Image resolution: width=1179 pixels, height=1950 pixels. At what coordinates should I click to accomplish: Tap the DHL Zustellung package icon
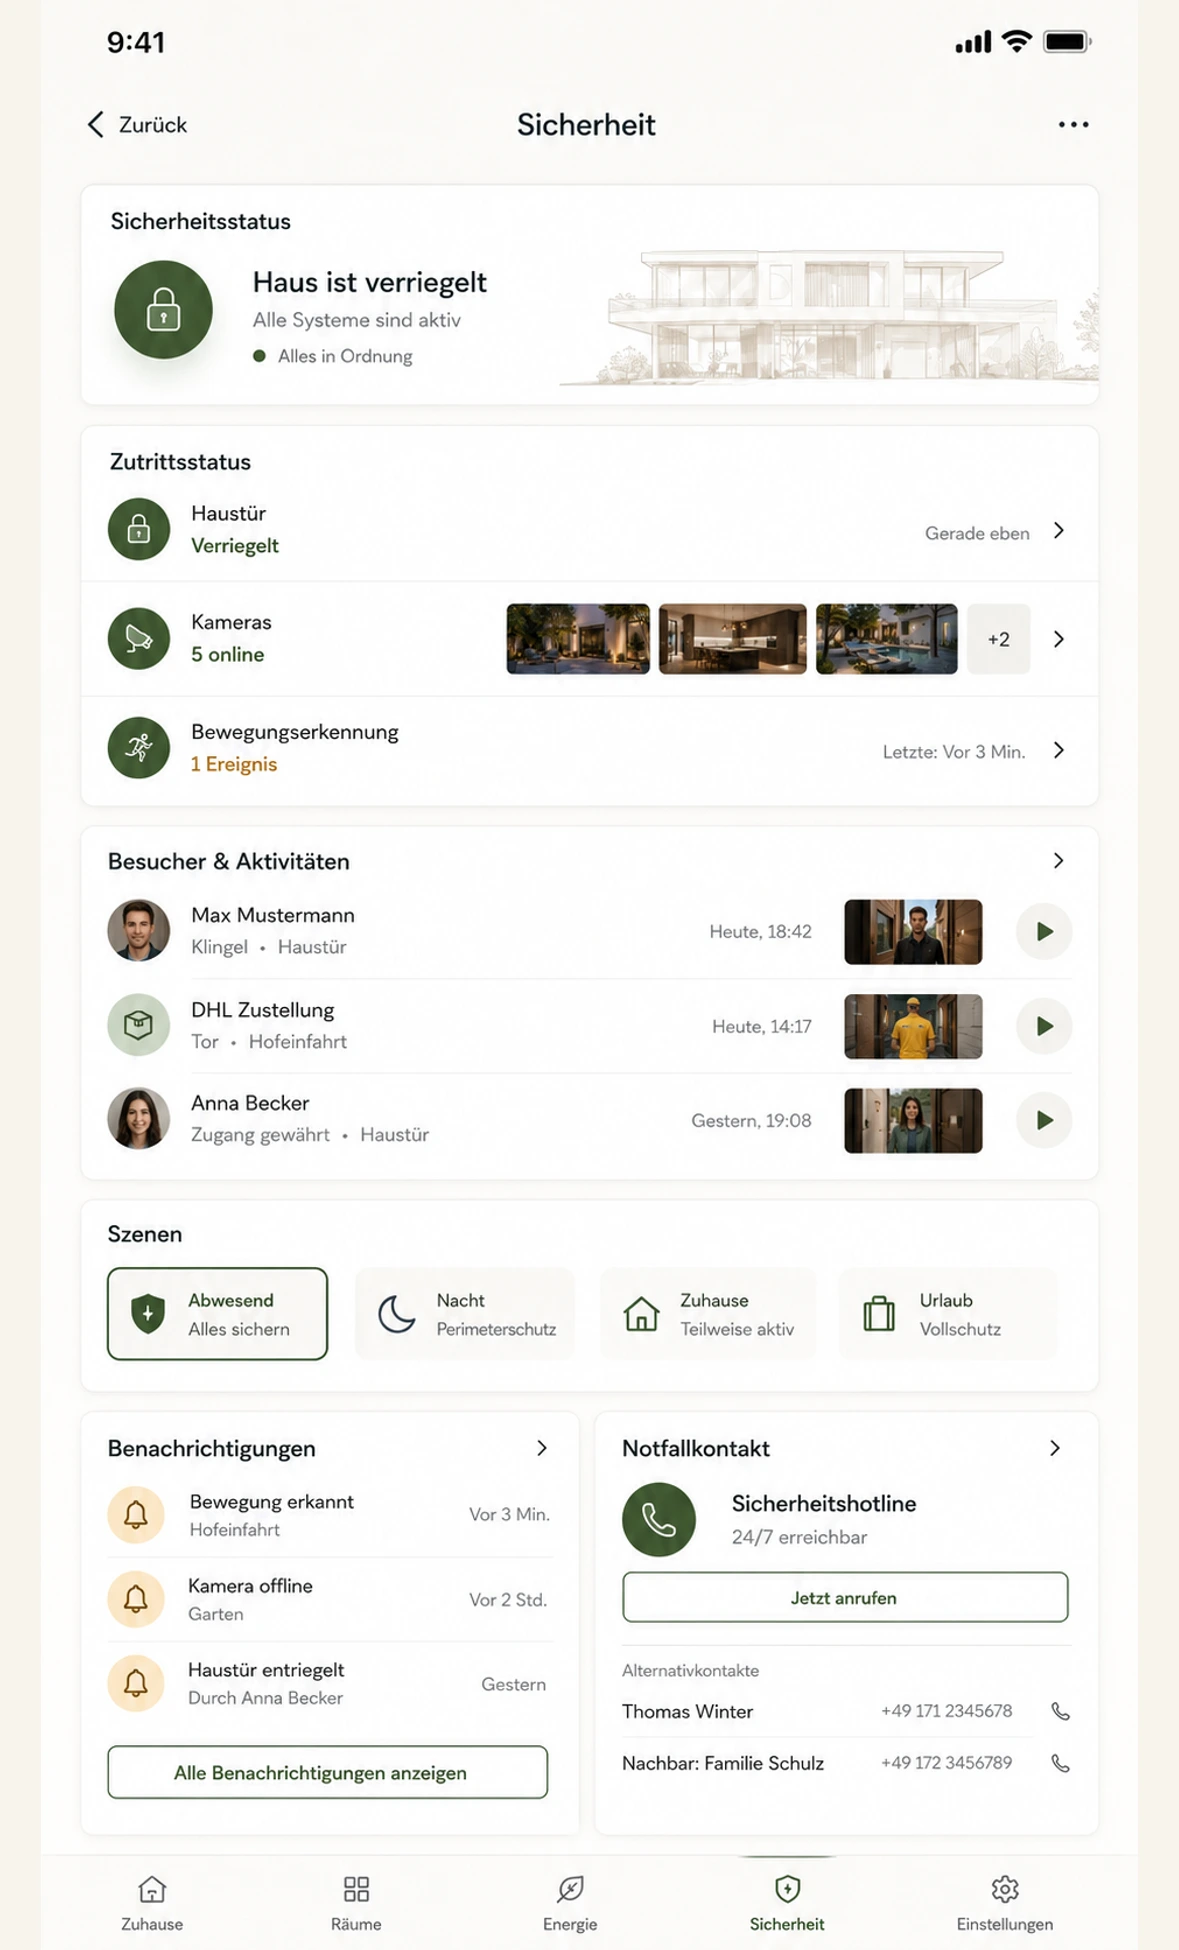(139, 1025)
